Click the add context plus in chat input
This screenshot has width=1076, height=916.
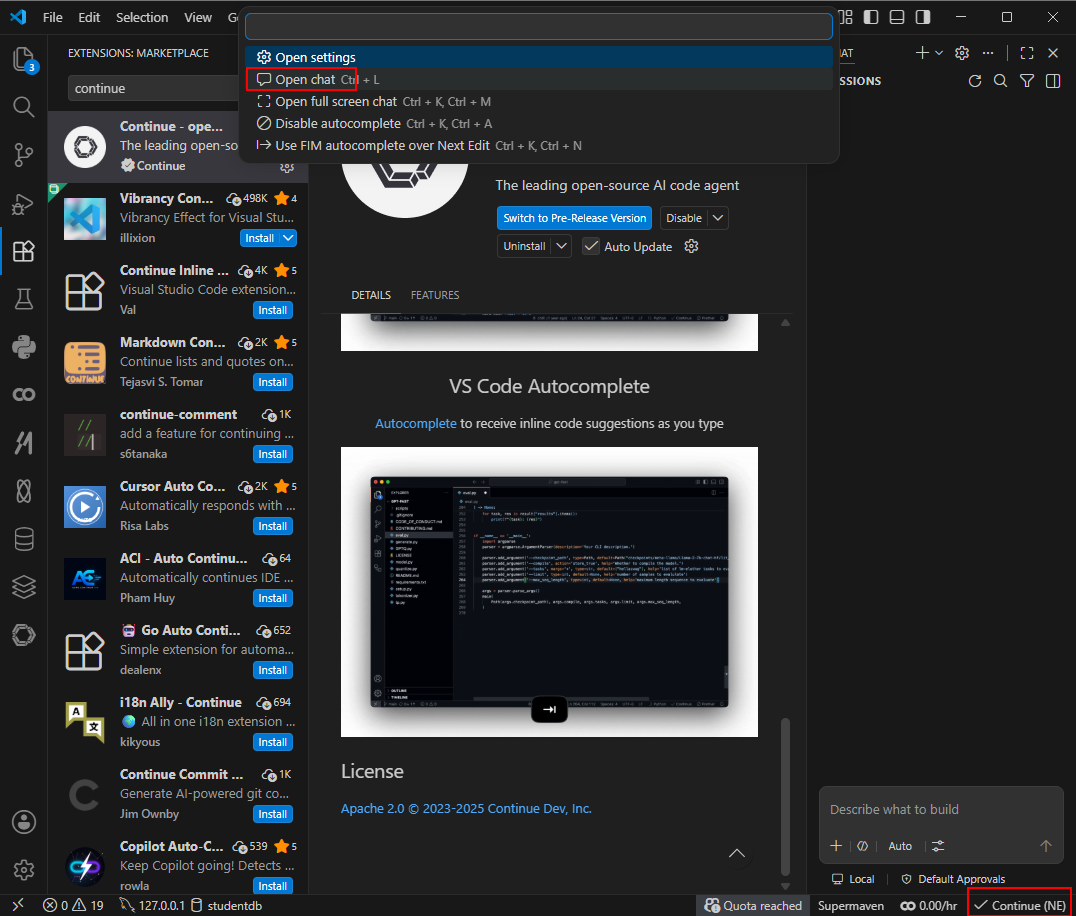click(x=836, y=846)
